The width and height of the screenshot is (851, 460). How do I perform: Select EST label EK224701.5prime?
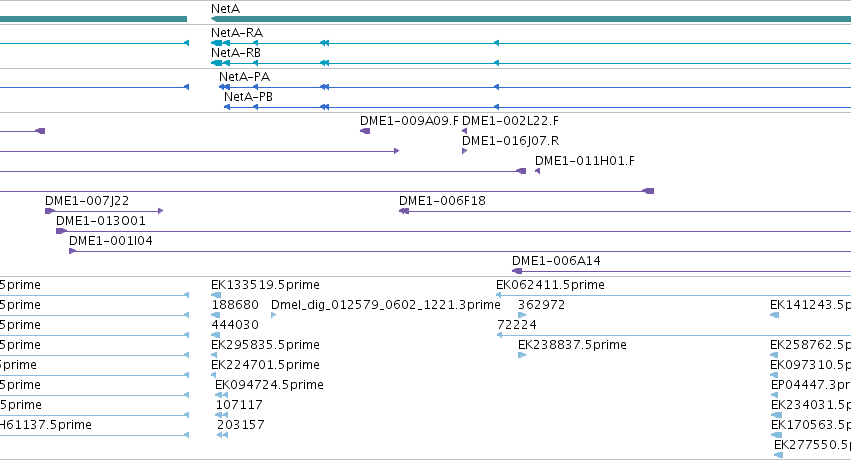pyautogui.click(x=265, y=365)
